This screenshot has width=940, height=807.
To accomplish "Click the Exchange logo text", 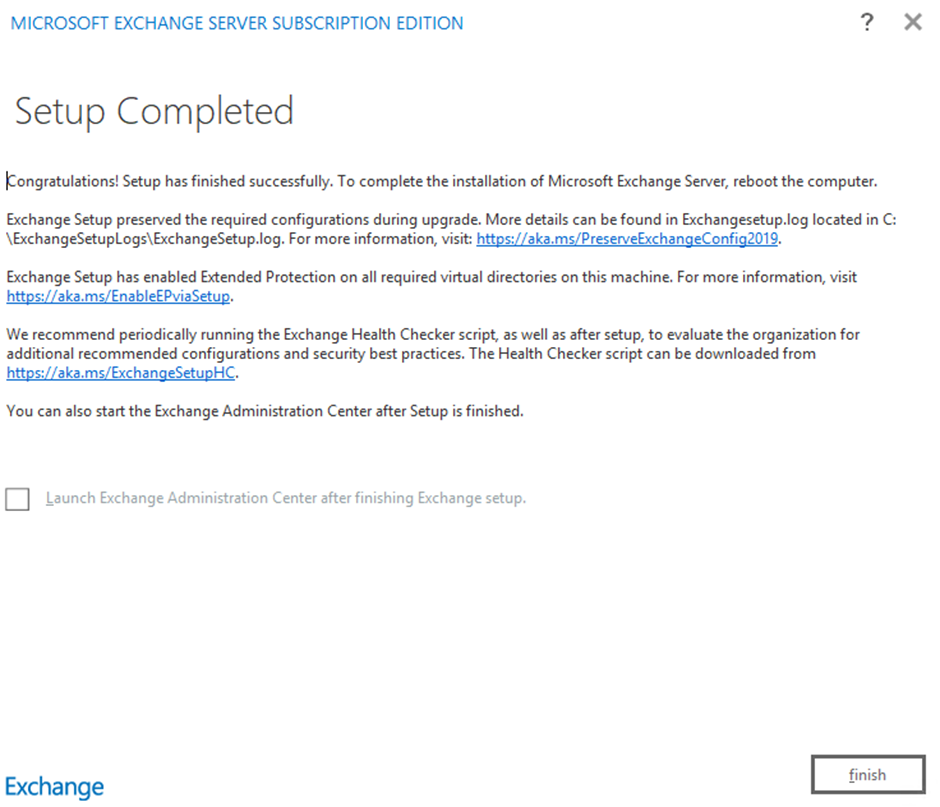I will tap(55, 787).
